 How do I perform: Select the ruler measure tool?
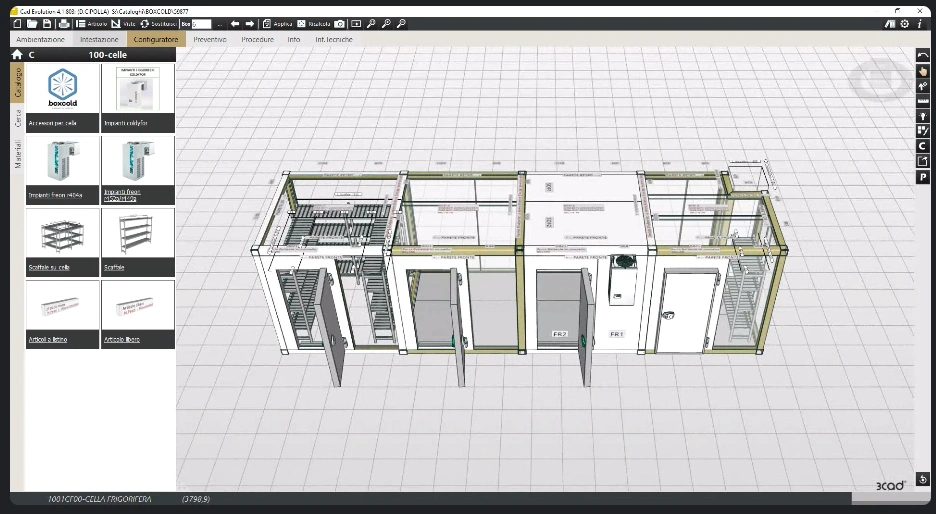pyautogui.click(x=923, y=101)
